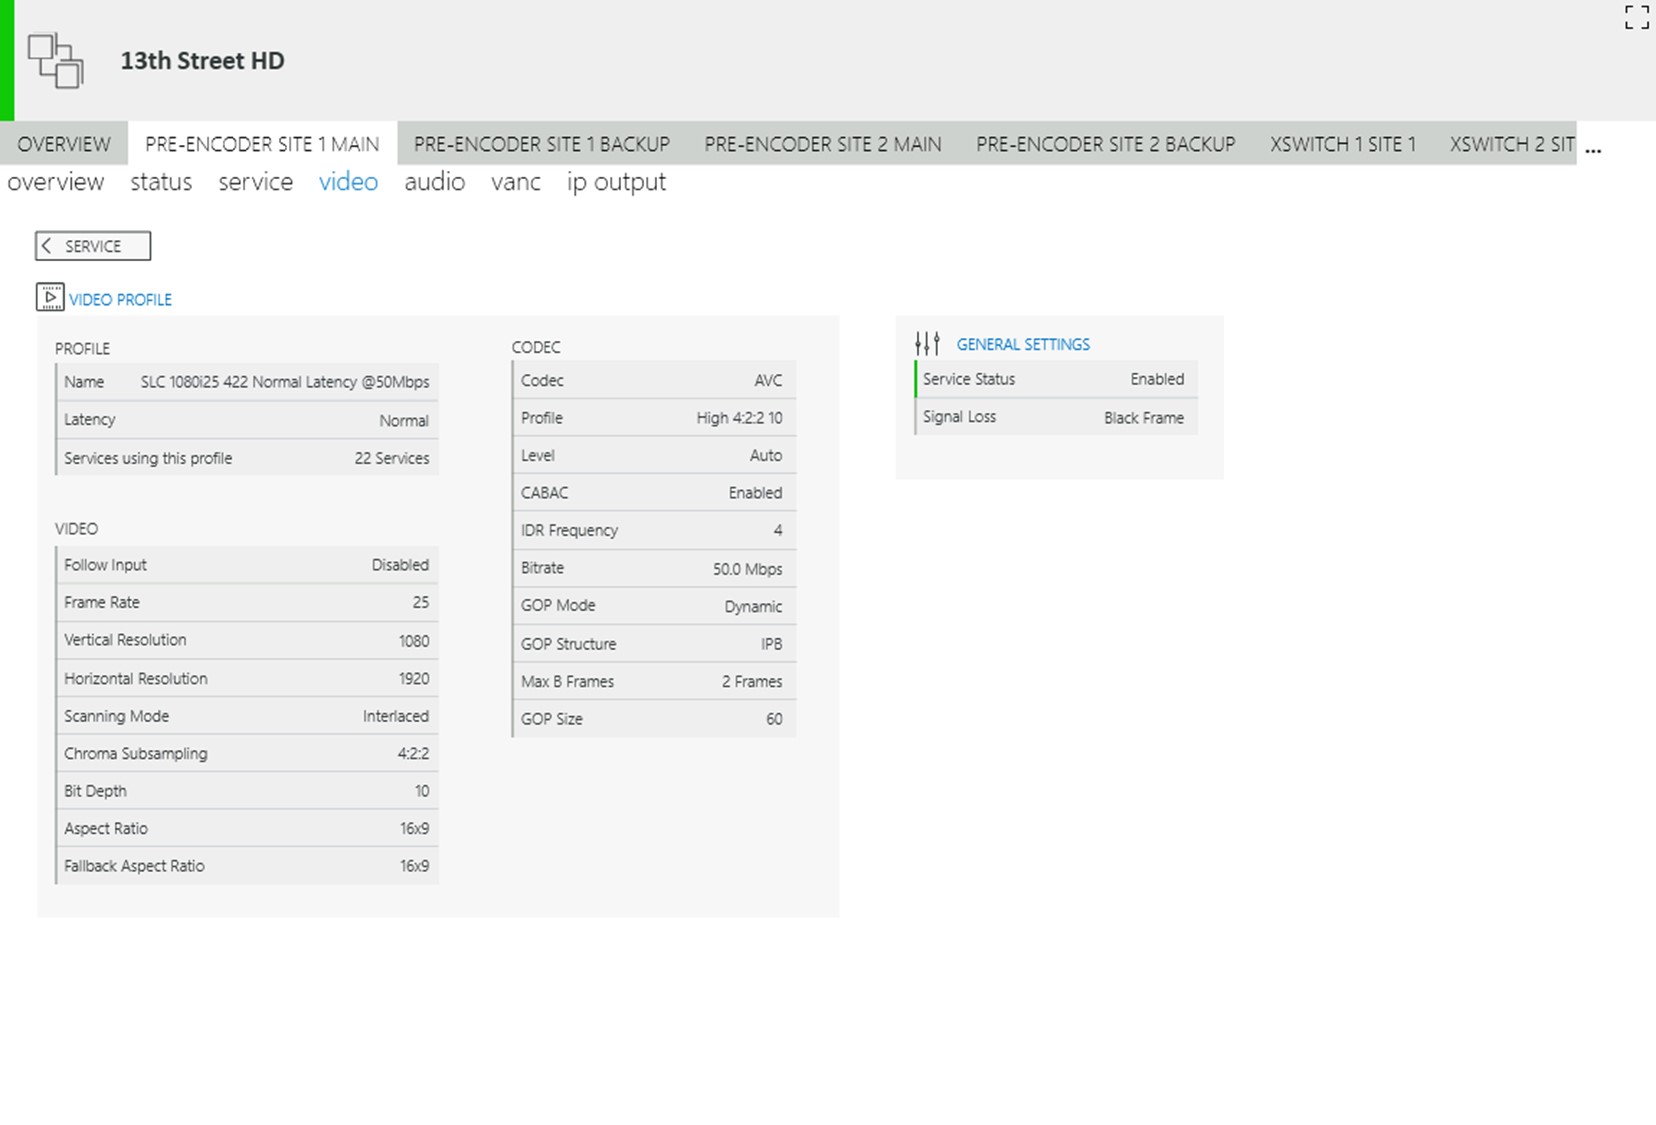Switch to Pre-Encoder Site 1 Backup tab

click(541, 144)
